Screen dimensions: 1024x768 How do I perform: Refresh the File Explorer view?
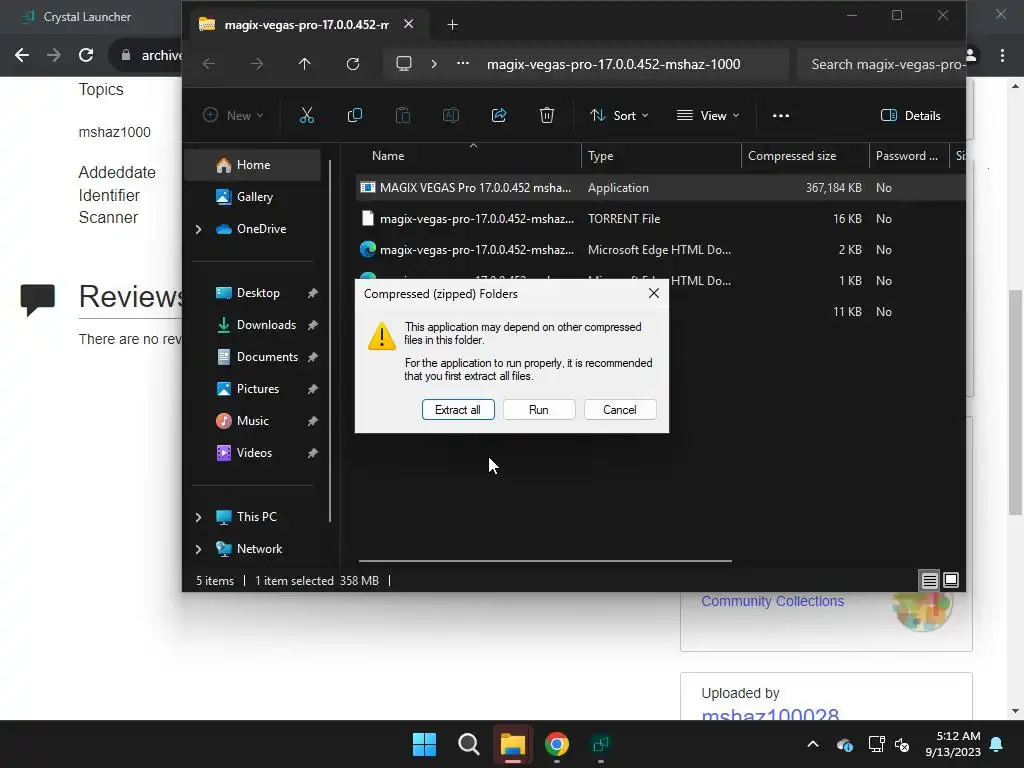pos(353,64)
